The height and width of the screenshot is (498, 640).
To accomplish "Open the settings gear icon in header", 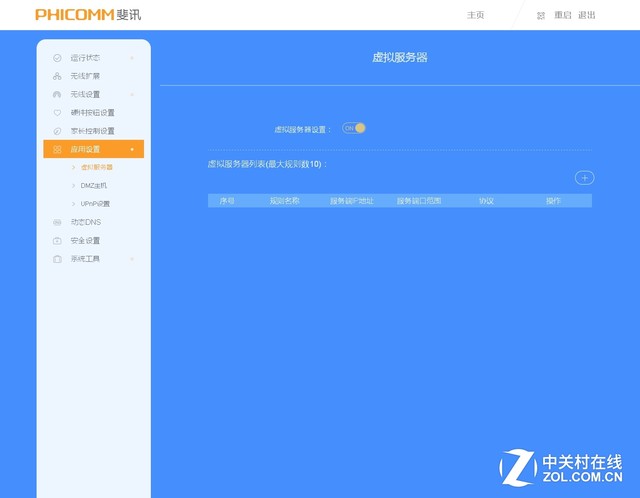I will (541, 16).
